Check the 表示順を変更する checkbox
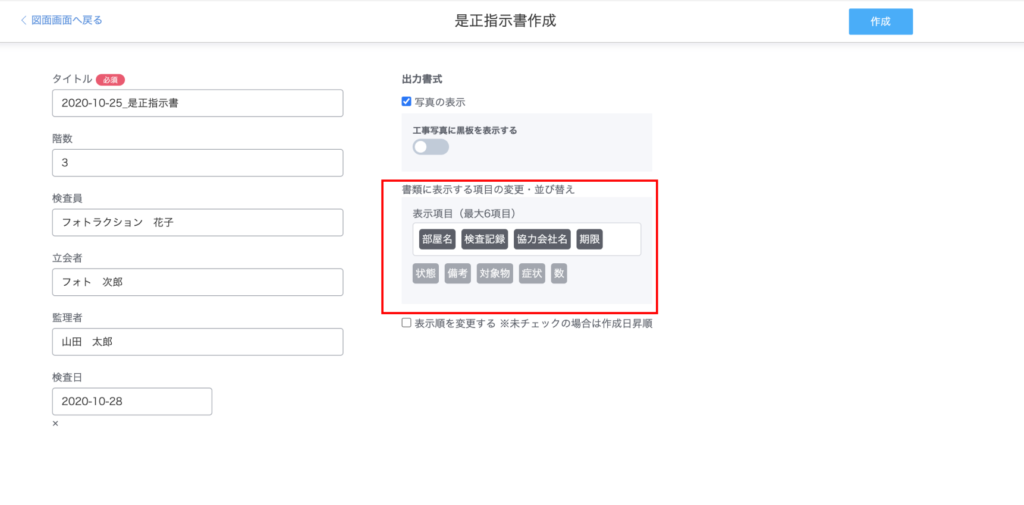Image resolution: width=1024 pixels, height=505 pixels. click(406, 323)
